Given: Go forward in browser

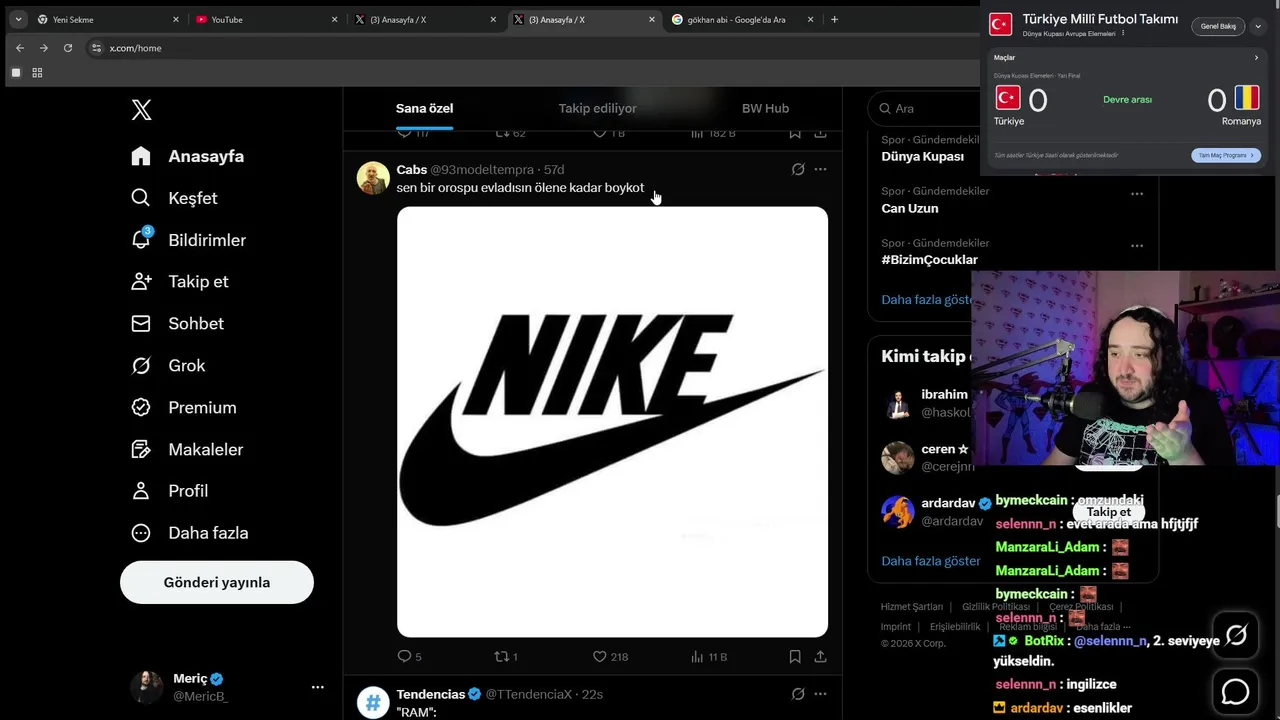Looking at the screenshot, I should (x=43, y=48).
